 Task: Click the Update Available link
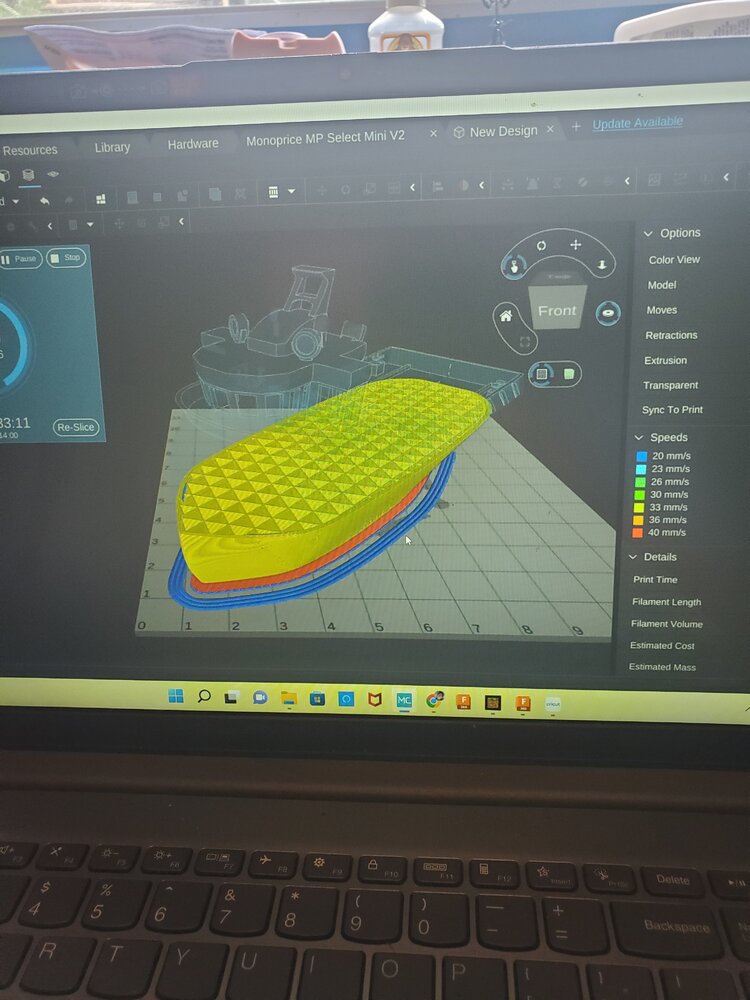click(x=637, y=123)
